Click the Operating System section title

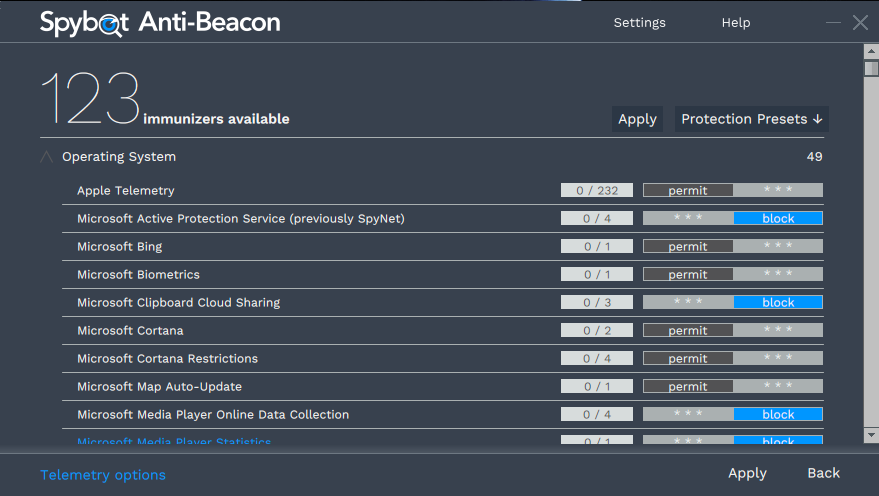tap(119, 157)
